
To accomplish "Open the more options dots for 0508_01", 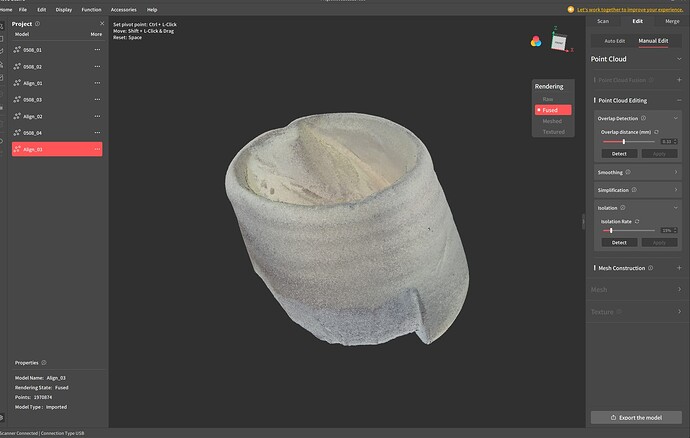I will point(97,50).
